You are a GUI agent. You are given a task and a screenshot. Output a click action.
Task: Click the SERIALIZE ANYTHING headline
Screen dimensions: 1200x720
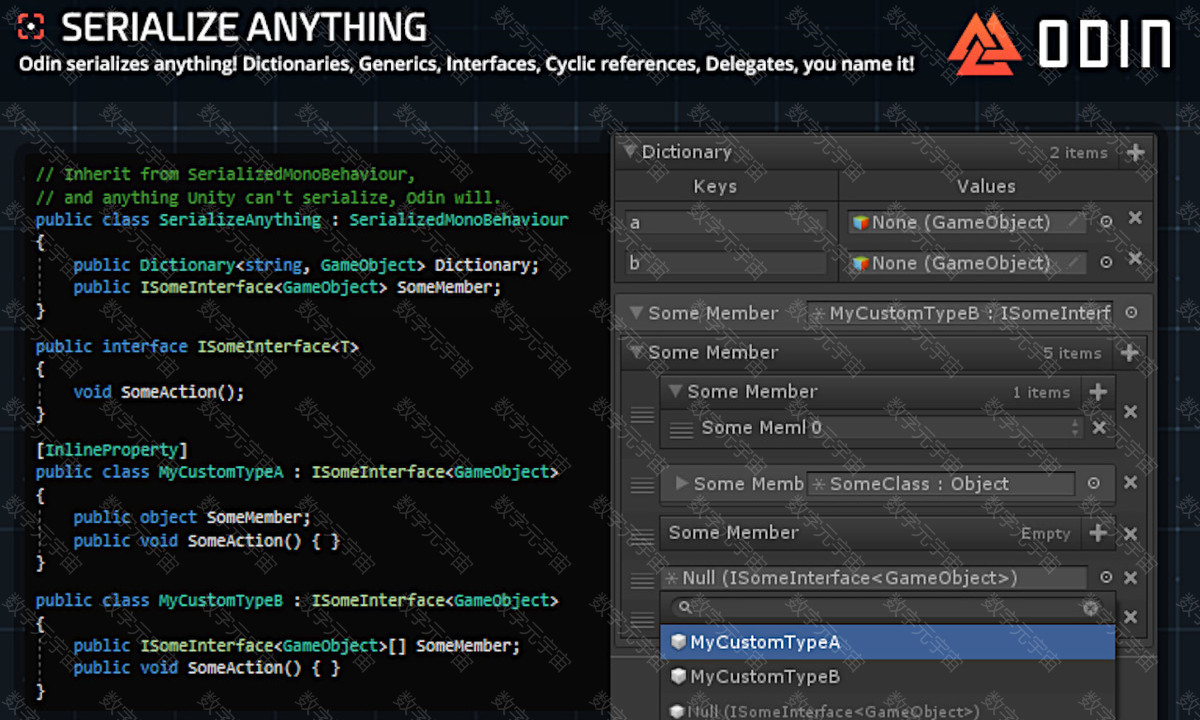point(244,27)
